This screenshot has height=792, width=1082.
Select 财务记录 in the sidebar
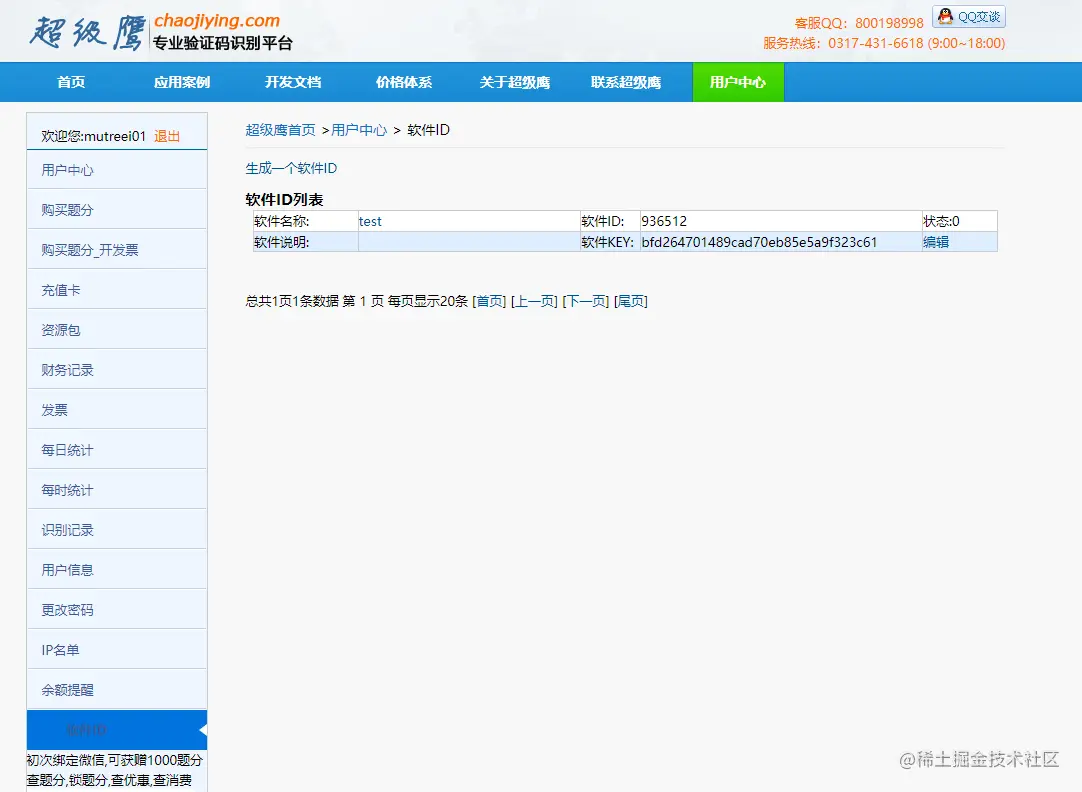pyautogui.click(x=117, y=370)
